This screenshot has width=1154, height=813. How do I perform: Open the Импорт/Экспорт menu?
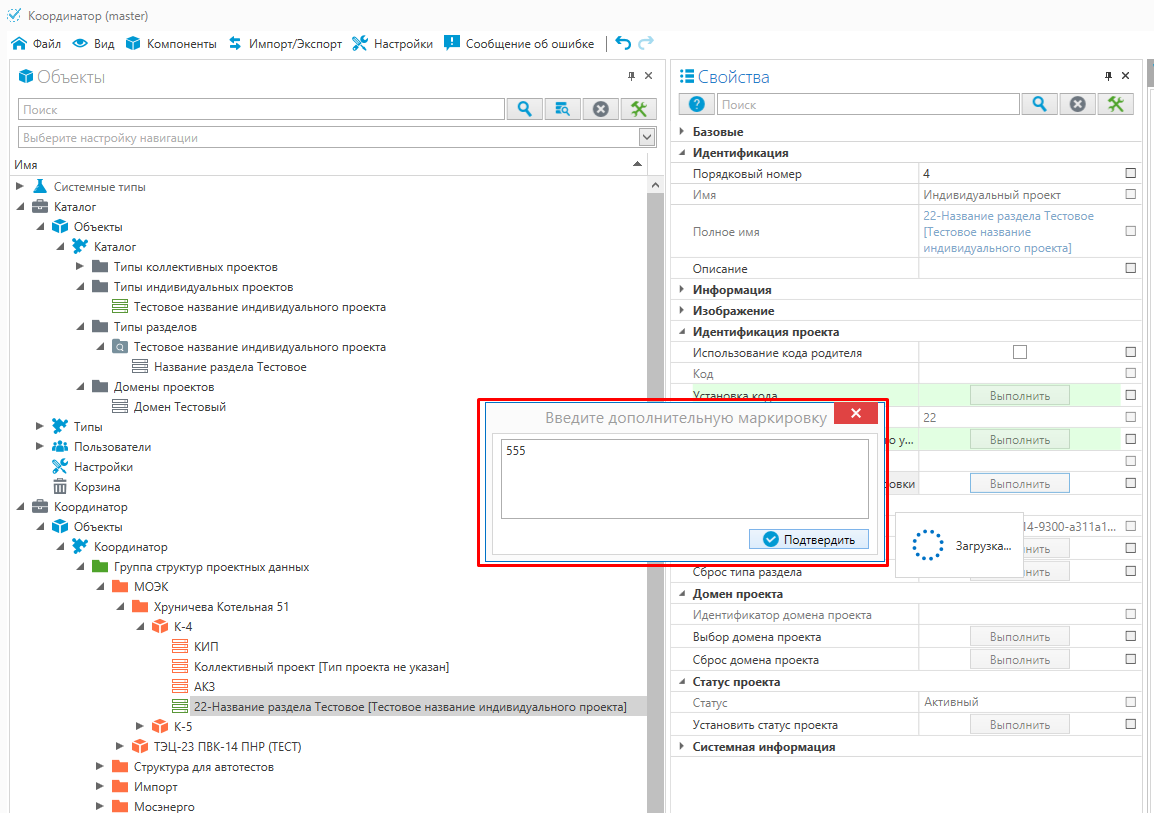point(285,44)
